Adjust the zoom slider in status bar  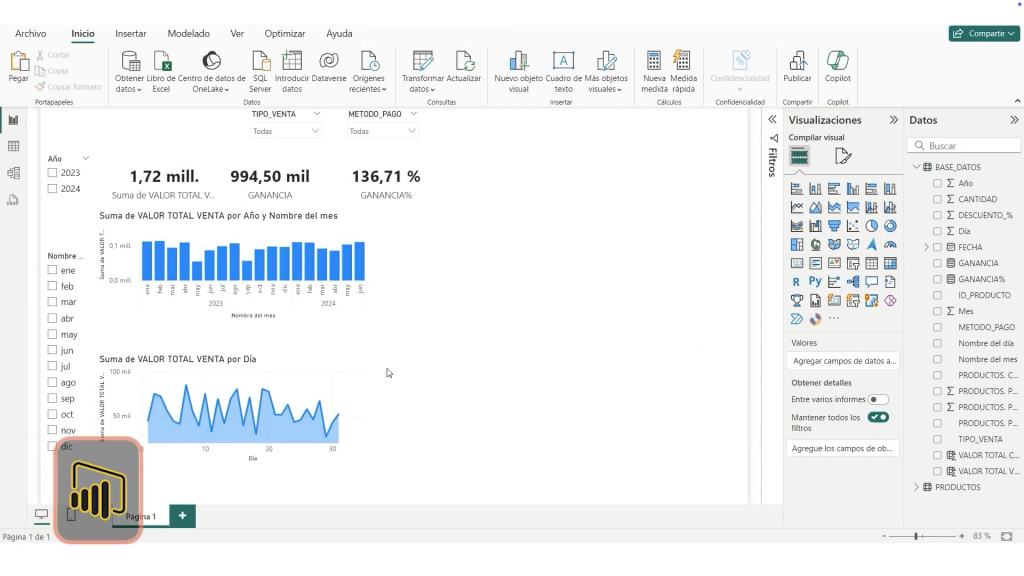(917, 537)
